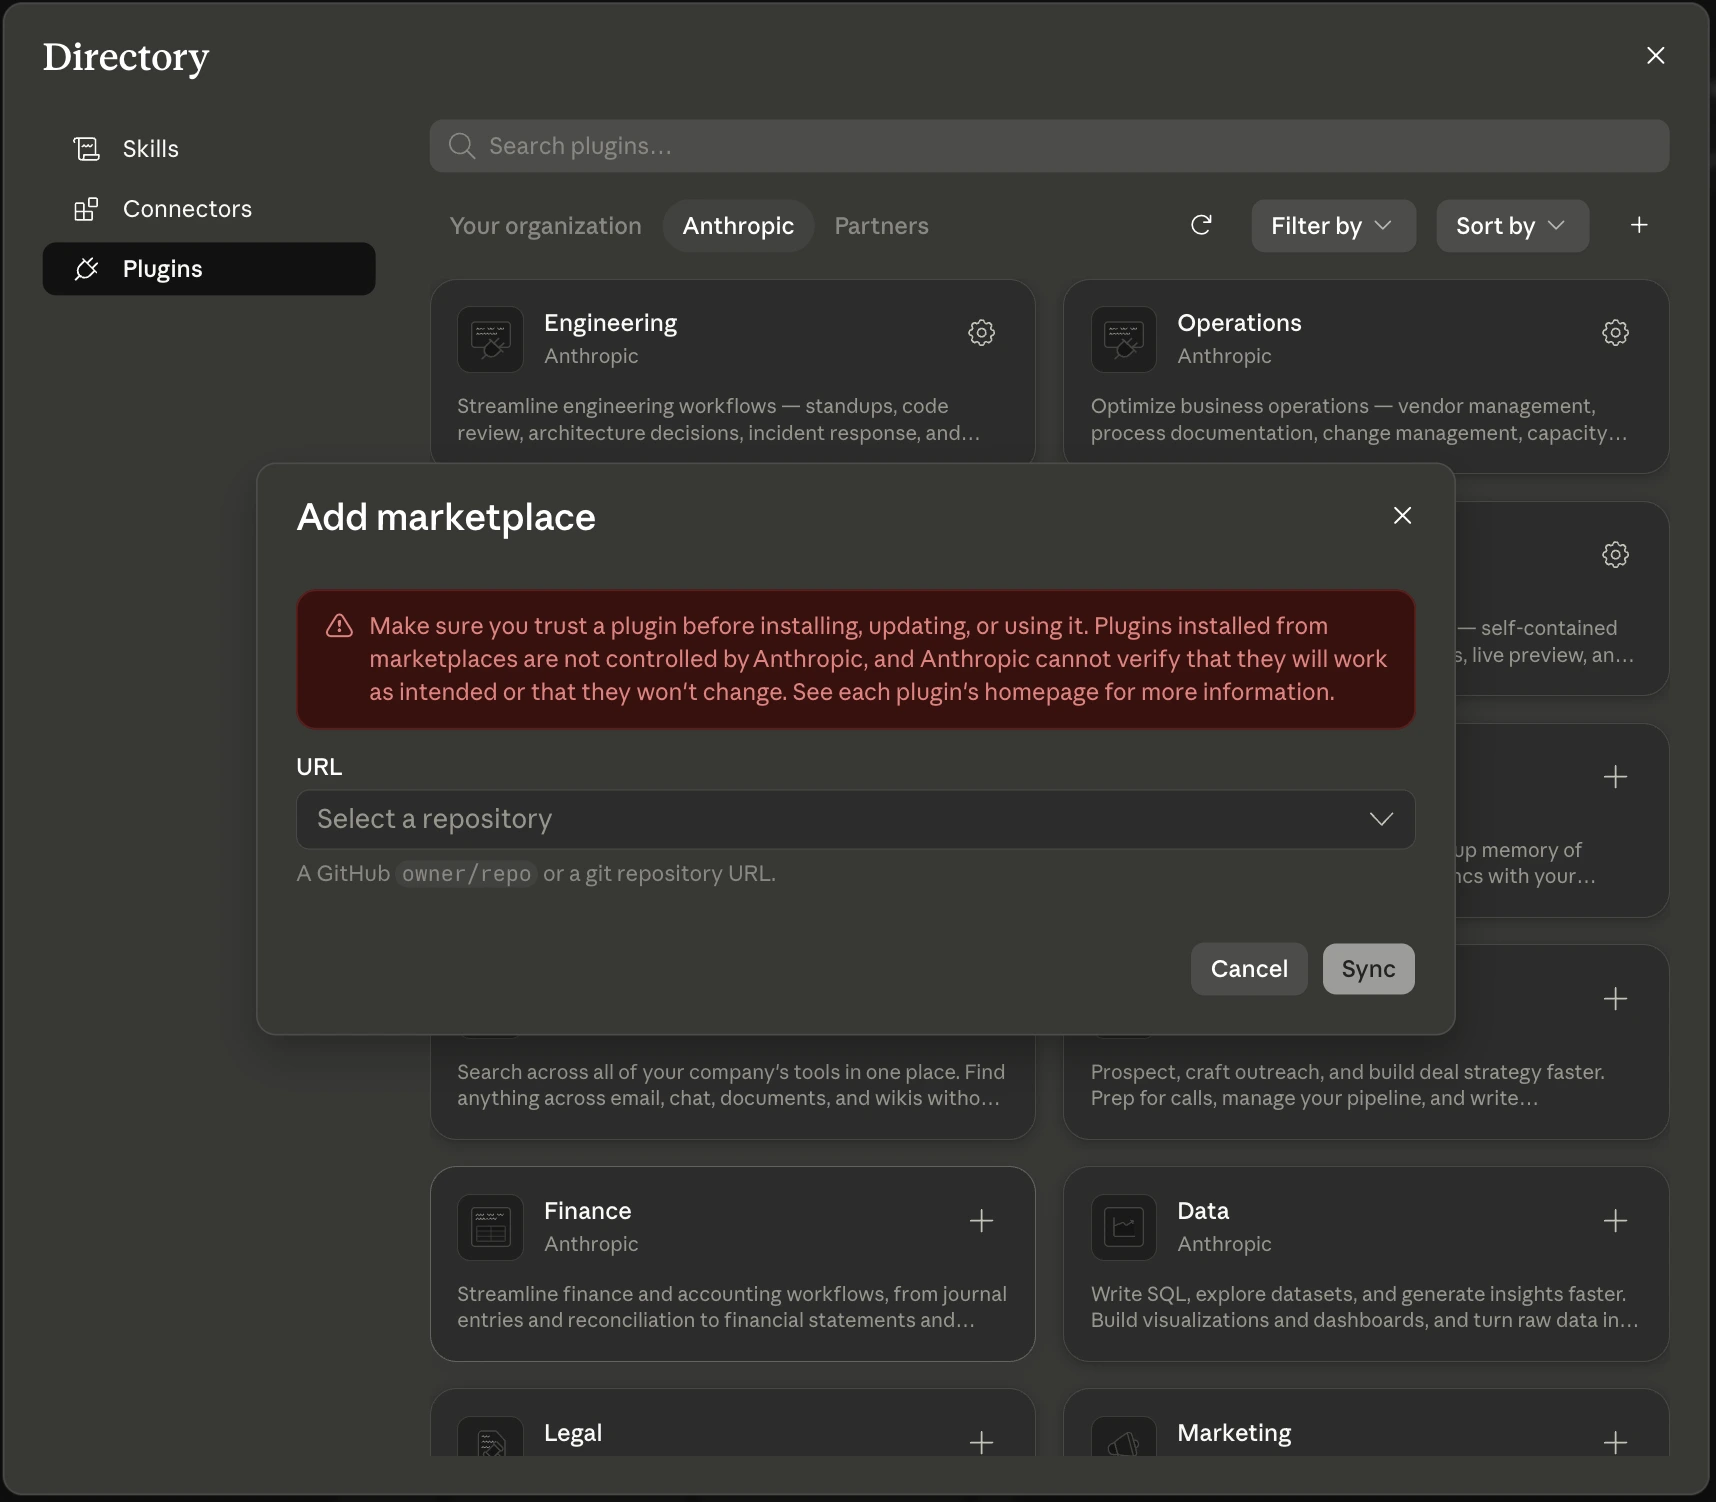Screen dimensions: 1716x1502
Task: Focus the Search plugins field
Action: [x=1049, y=146]
